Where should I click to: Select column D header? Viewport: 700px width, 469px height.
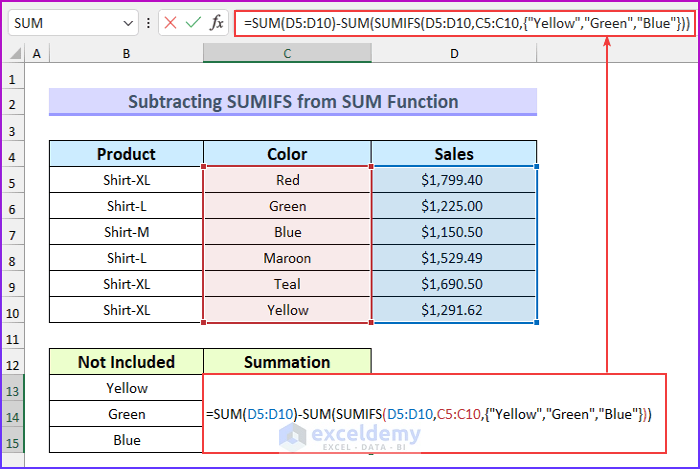[x=453, y=54]
